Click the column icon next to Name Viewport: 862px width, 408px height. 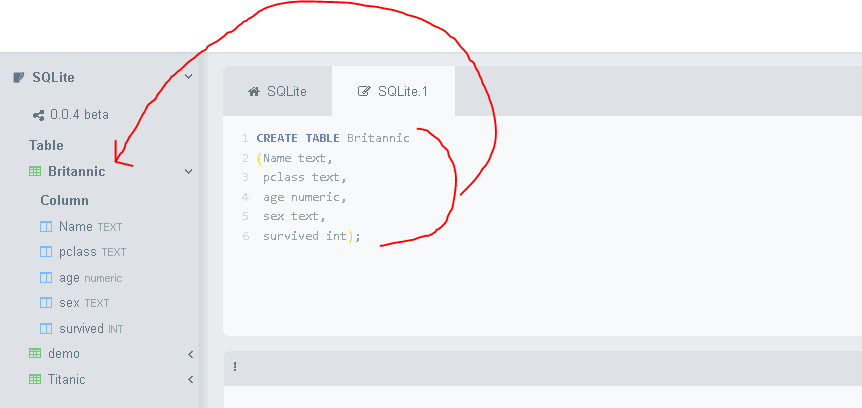click(x=46, y=227)
